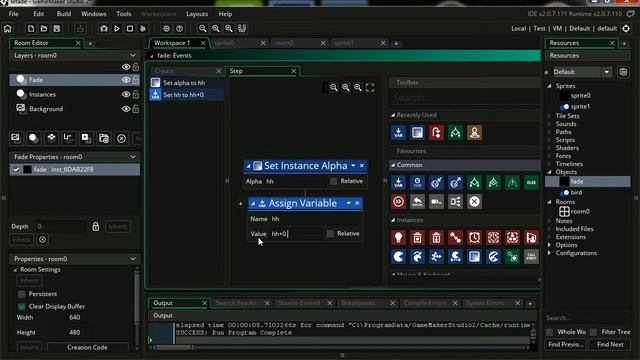Collapse the Fade Properties - room0 section

point(133,157)
